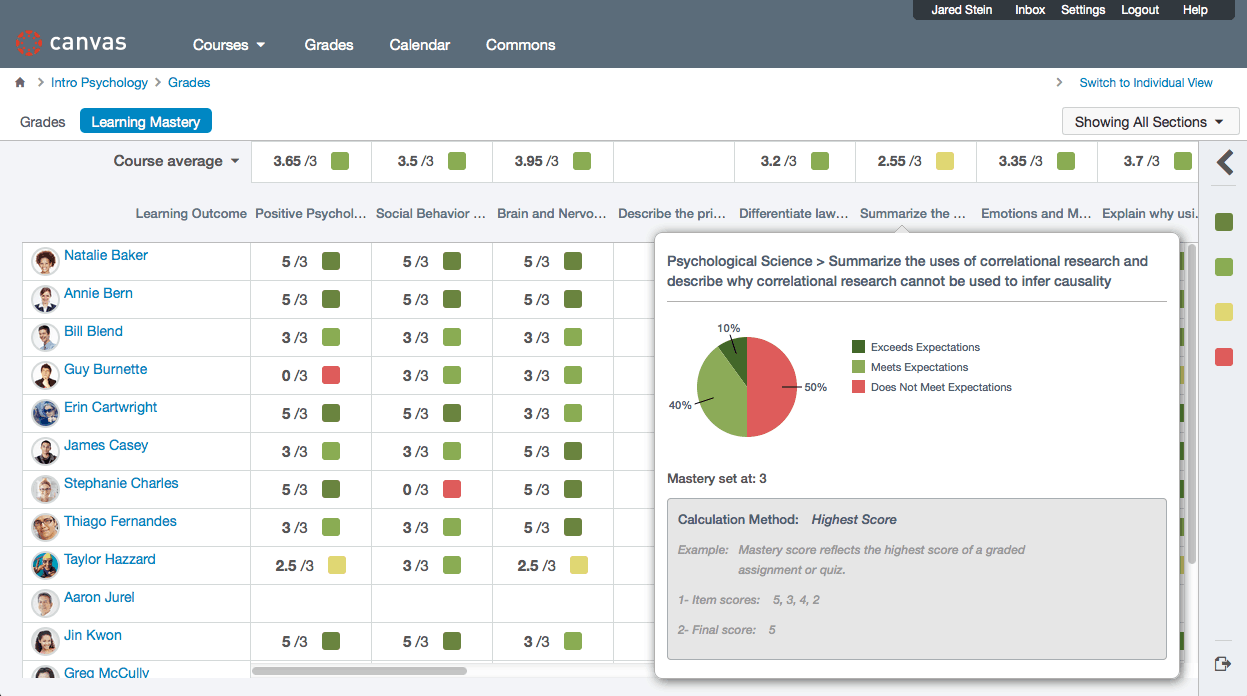Click the horizontal scrollbar below the student list
Image resolution: width=1247 pixels, height=696 pixels.
(360, 672)
